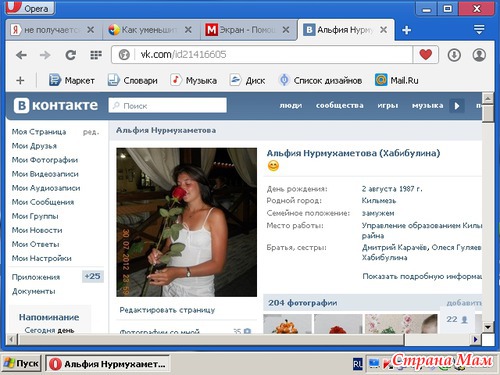This screenshot has height=375, width=500.
Task: Open brother Дмитрий Карачёв's profile
Action: 395,247
